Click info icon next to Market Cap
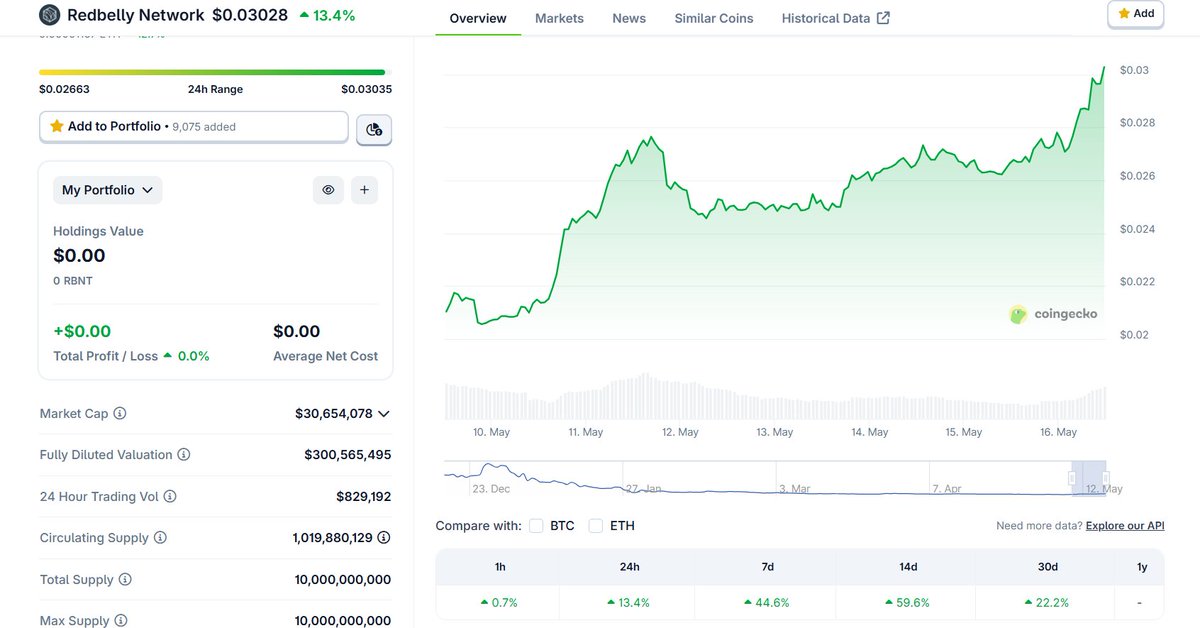 [120, 413]
